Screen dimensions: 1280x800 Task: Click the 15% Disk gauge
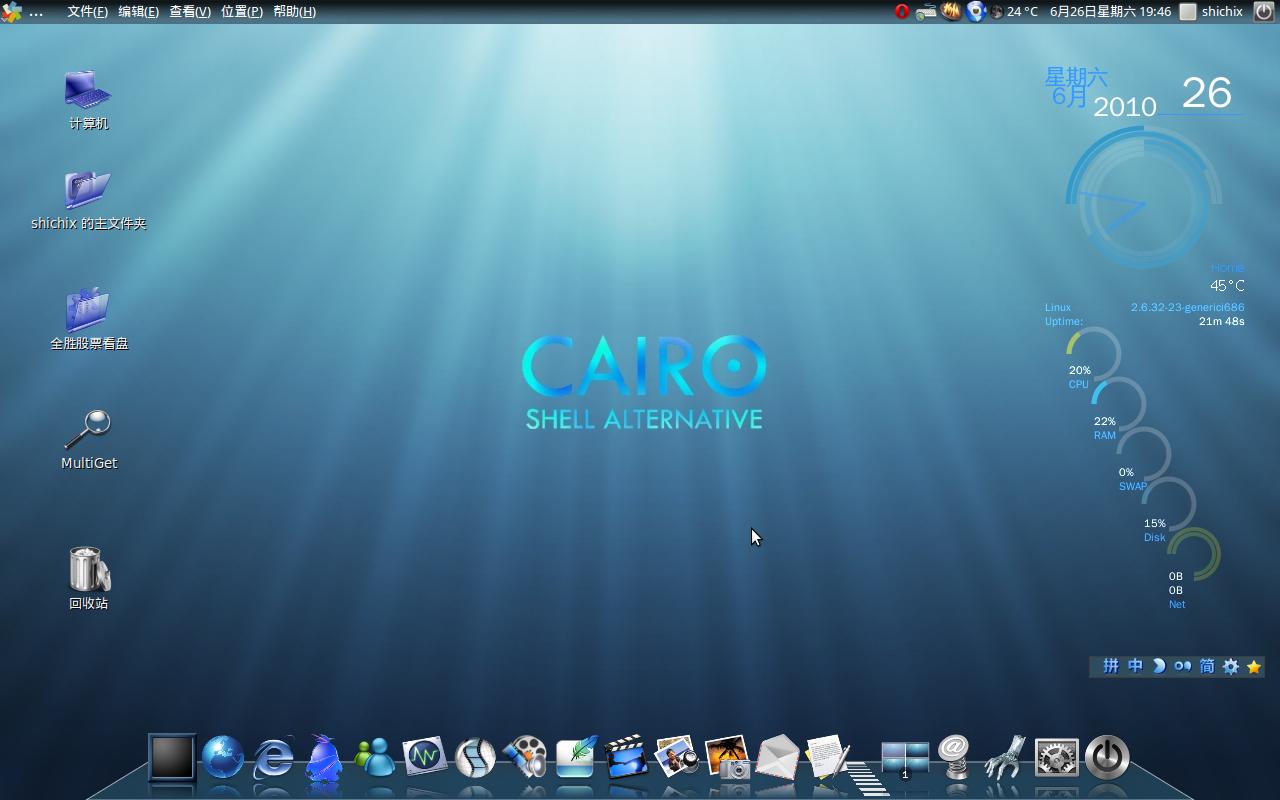(x=1168, y=512)
